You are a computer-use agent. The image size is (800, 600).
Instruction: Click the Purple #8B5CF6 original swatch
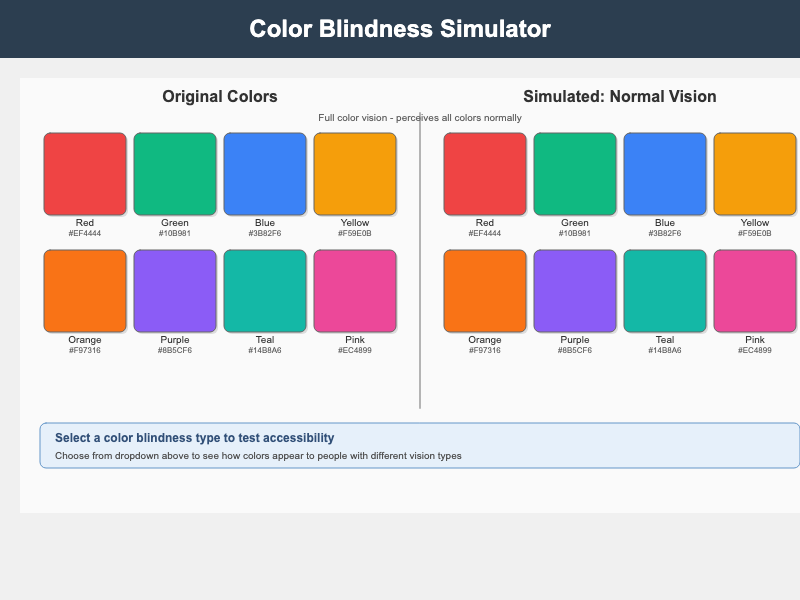[174, 290]
